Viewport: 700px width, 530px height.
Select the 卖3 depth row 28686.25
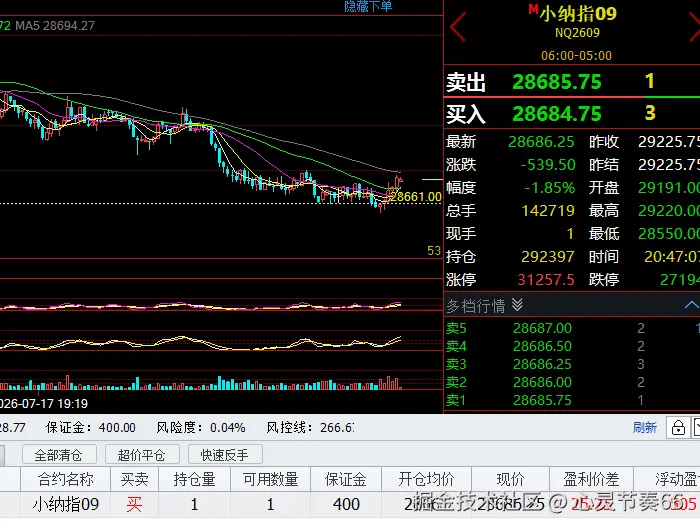[x=572, y=364]
